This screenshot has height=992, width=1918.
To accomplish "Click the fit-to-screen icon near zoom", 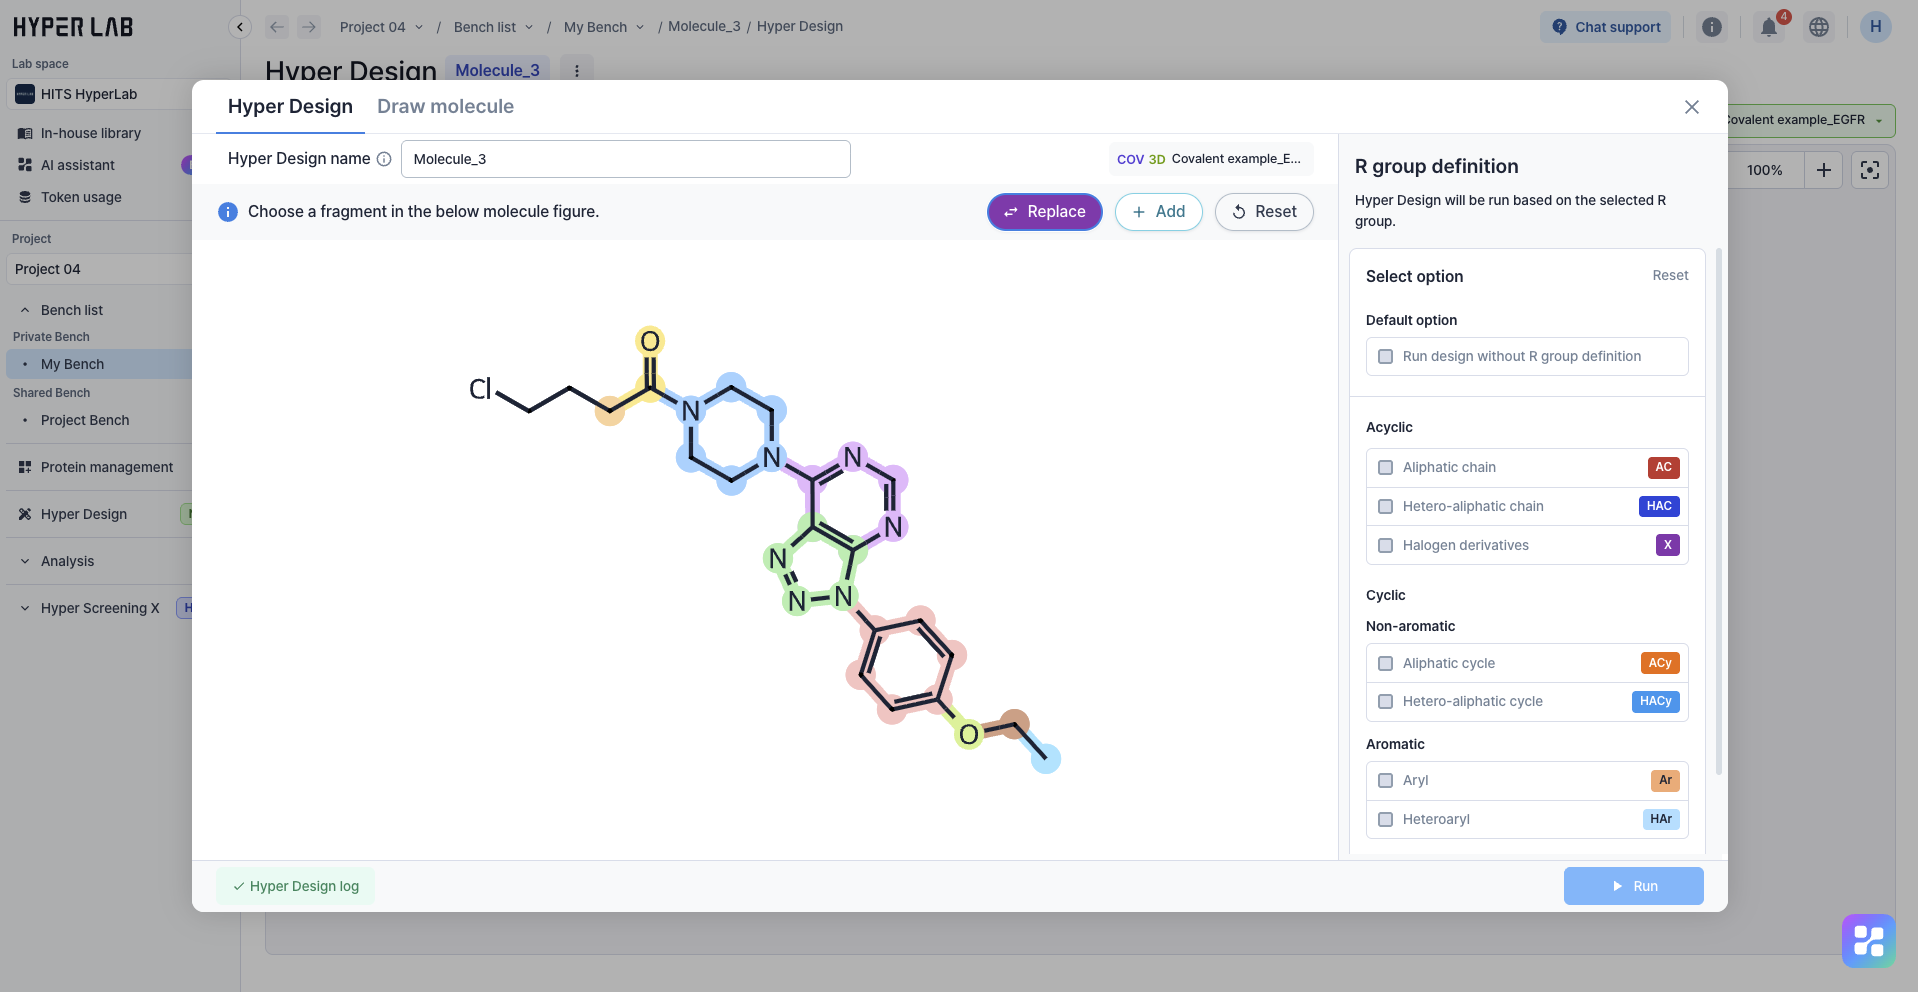I will point(1870,170).
